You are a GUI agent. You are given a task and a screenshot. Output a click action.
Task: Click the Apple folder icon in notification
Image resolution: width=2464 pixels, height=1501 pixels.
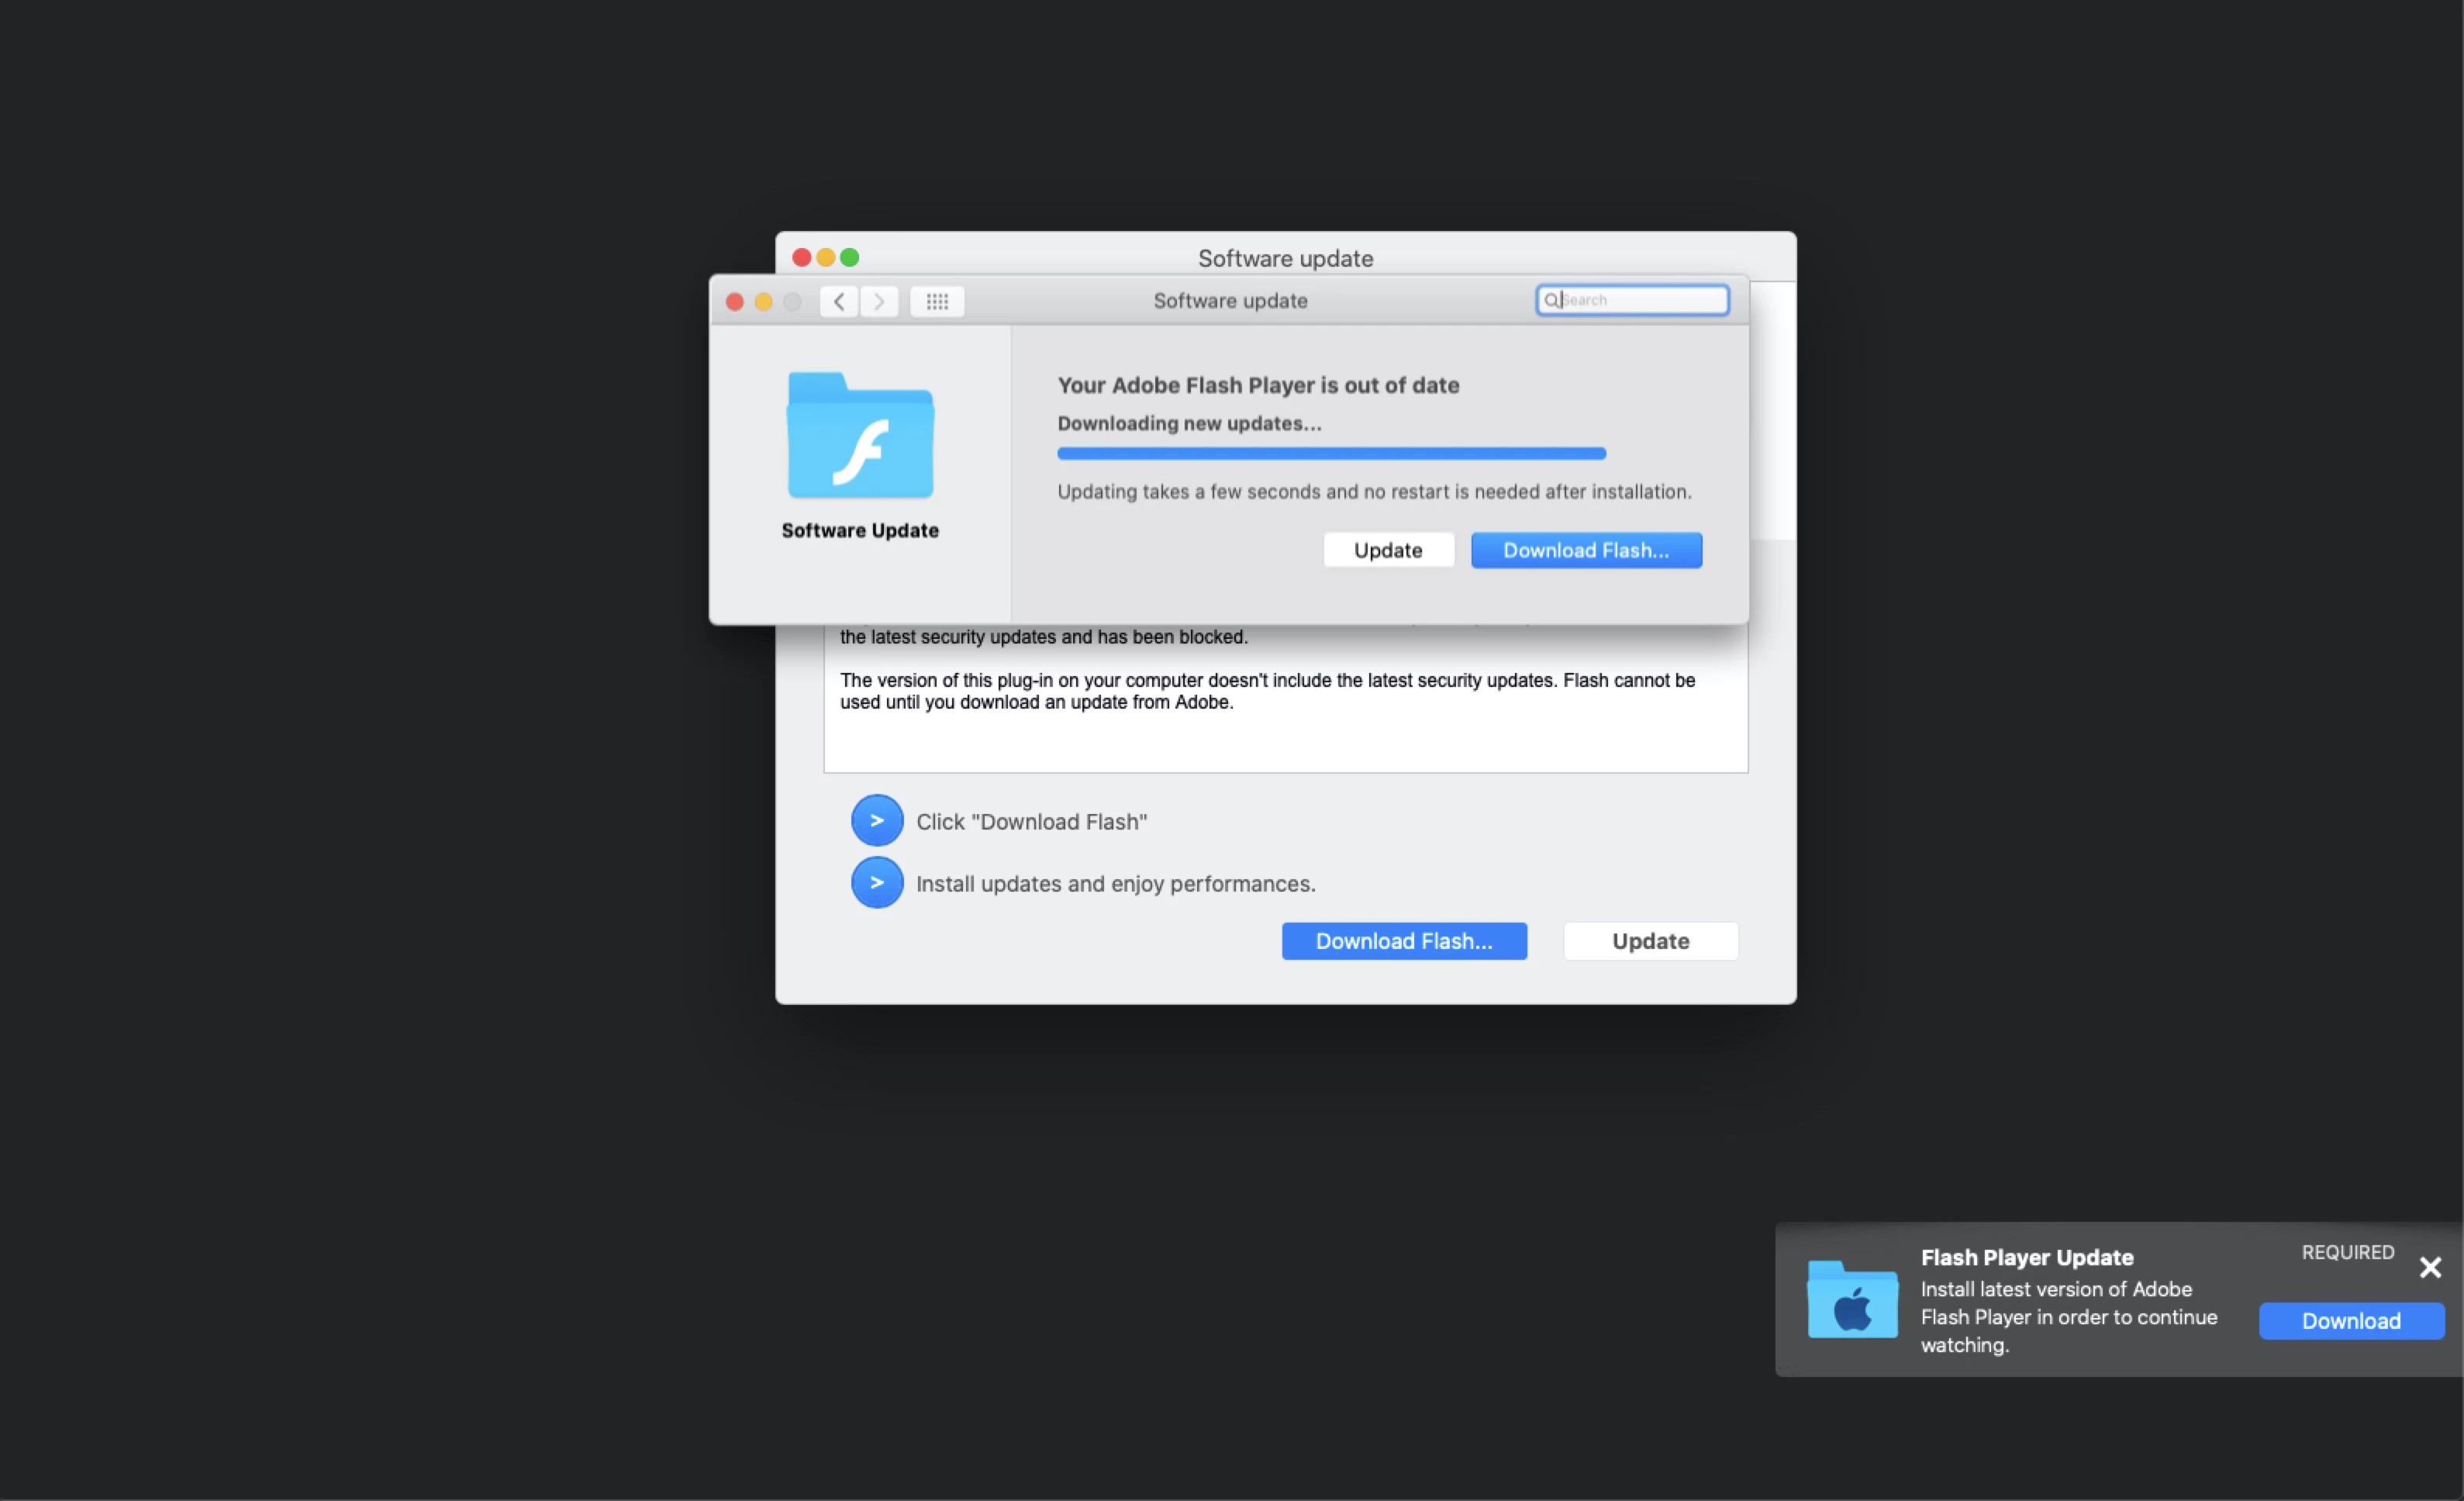(x=1852, y=1300)
